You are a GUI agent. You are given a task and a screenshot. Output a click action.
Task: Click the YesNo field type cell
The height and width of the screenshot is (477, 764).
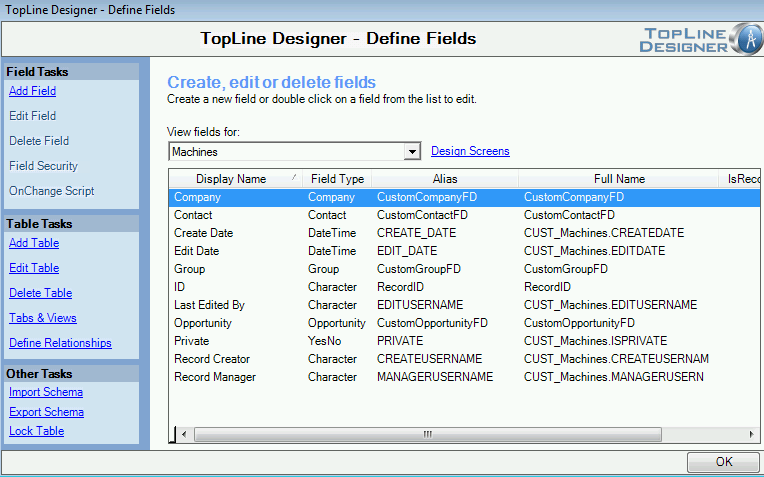pyautogui.click(x=325, y=341)
